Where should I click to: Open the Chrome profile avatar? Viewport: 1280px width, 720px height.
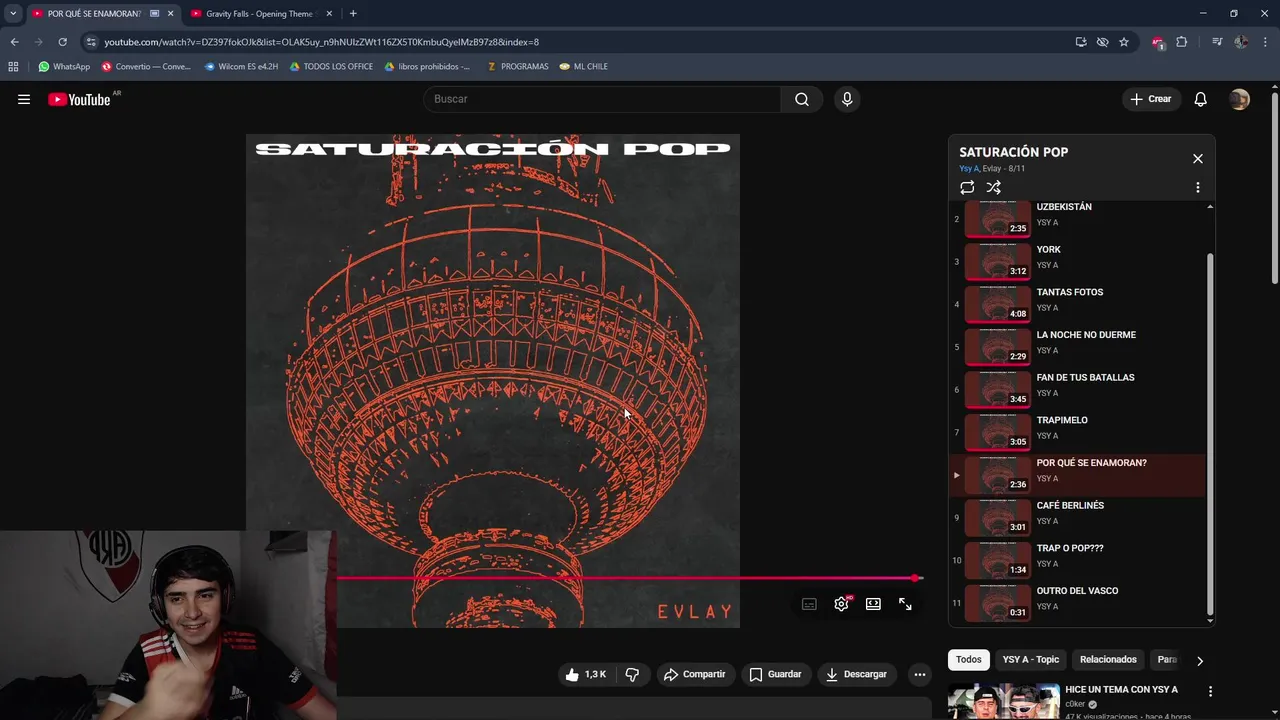point(1241,42)
